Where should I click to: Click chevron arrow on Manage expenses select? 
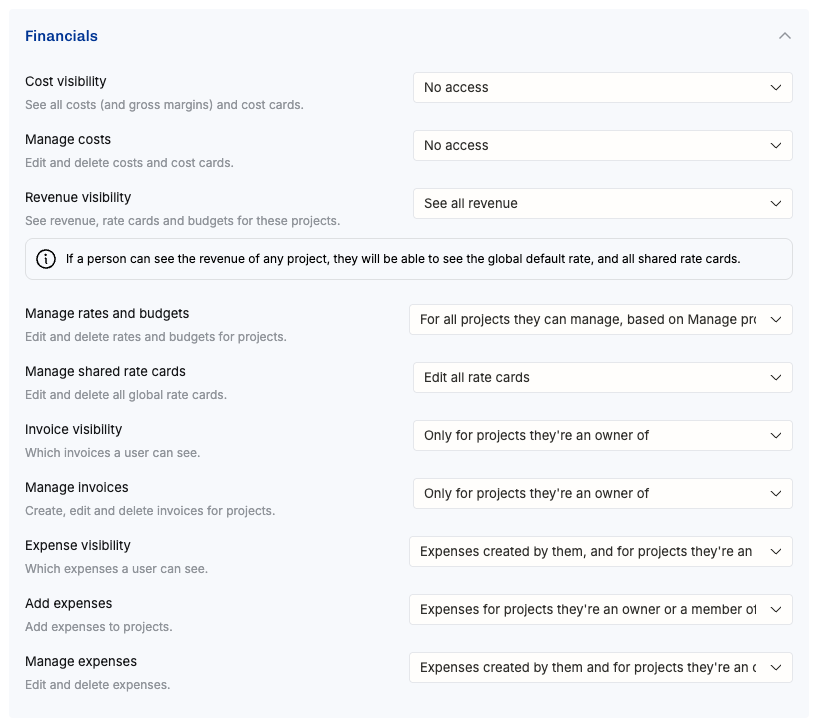click(776, 668)
